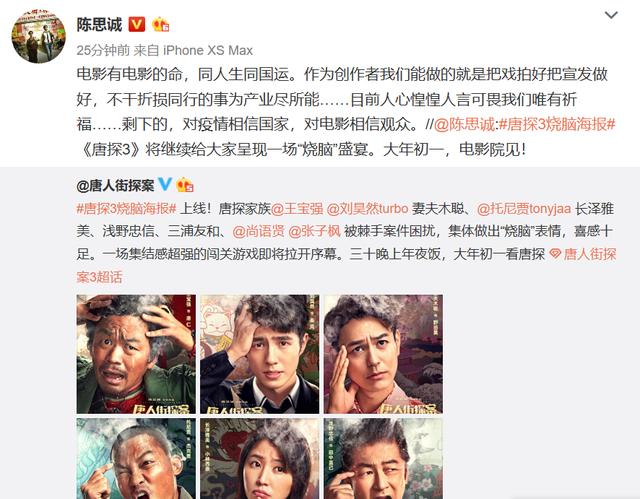The image size is (640, 499).
Task: Open the @王宝强 mention
Action: coord(297,208)
